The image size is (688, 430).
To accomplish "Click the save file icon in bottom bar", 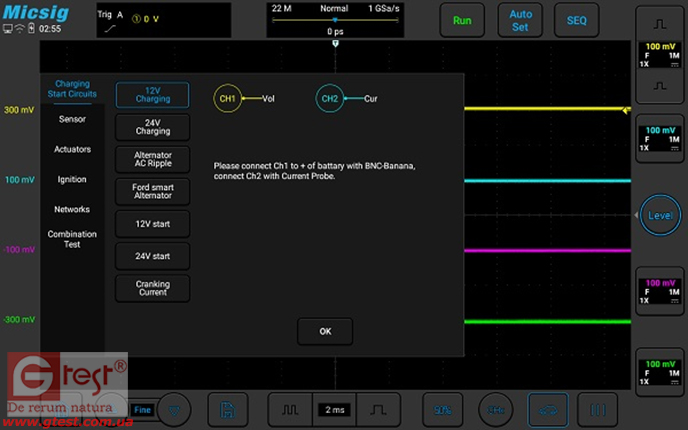I will [228, 410].
